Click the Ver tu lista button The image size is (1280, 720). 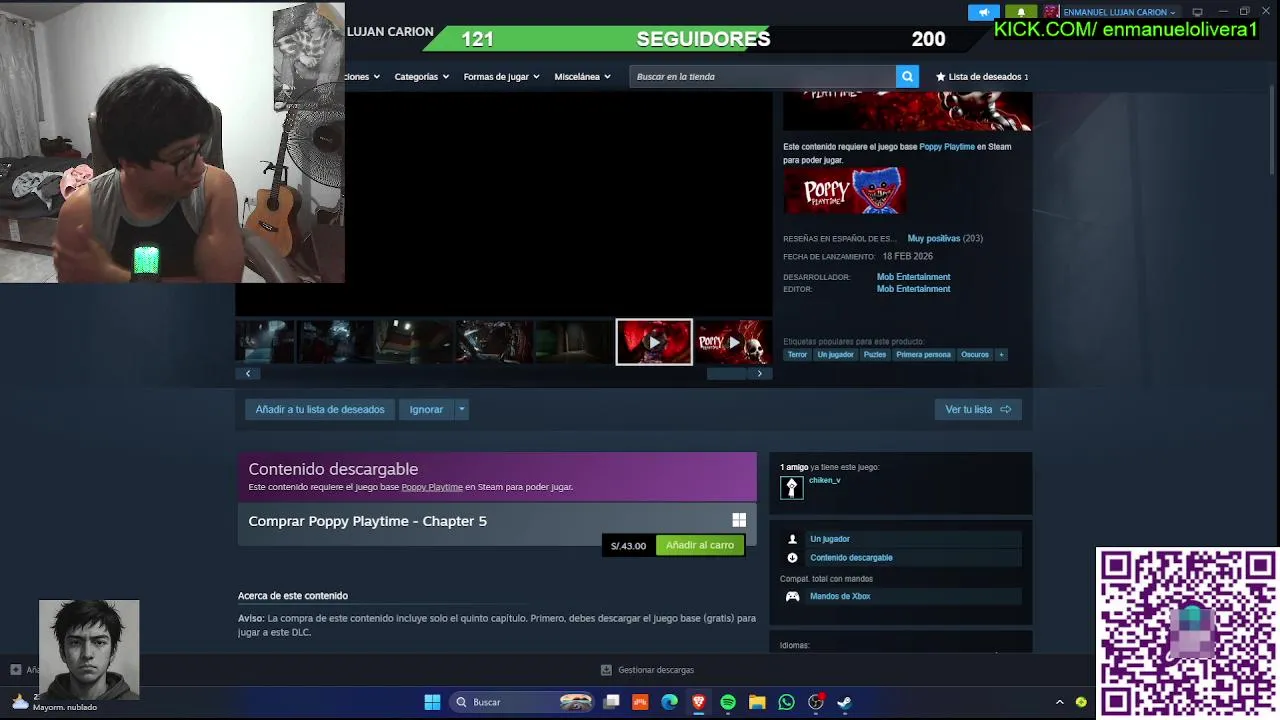[x=978, y=409]
